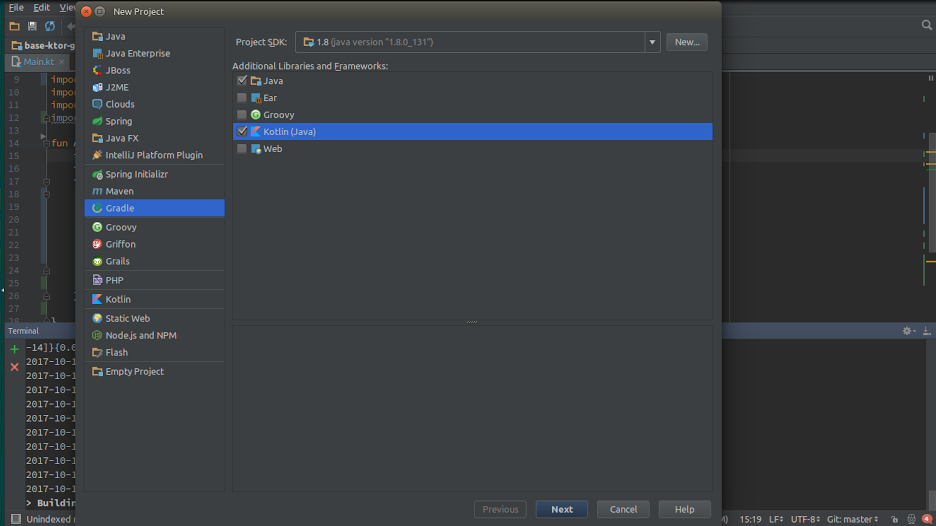Select Gradle project type
The width and height of the screenshot is (936, 526).
click(x=155, y=208)
